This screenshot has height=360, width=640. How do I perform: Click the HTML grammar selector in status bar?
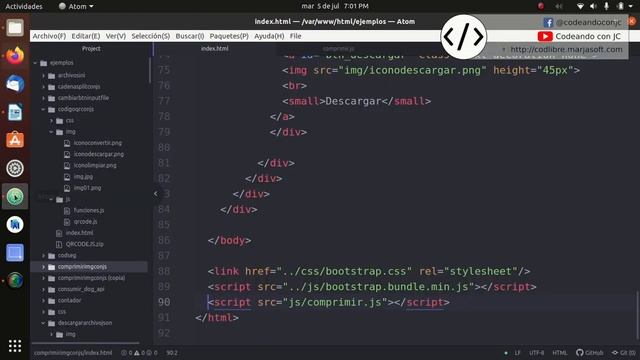point(560,353)
